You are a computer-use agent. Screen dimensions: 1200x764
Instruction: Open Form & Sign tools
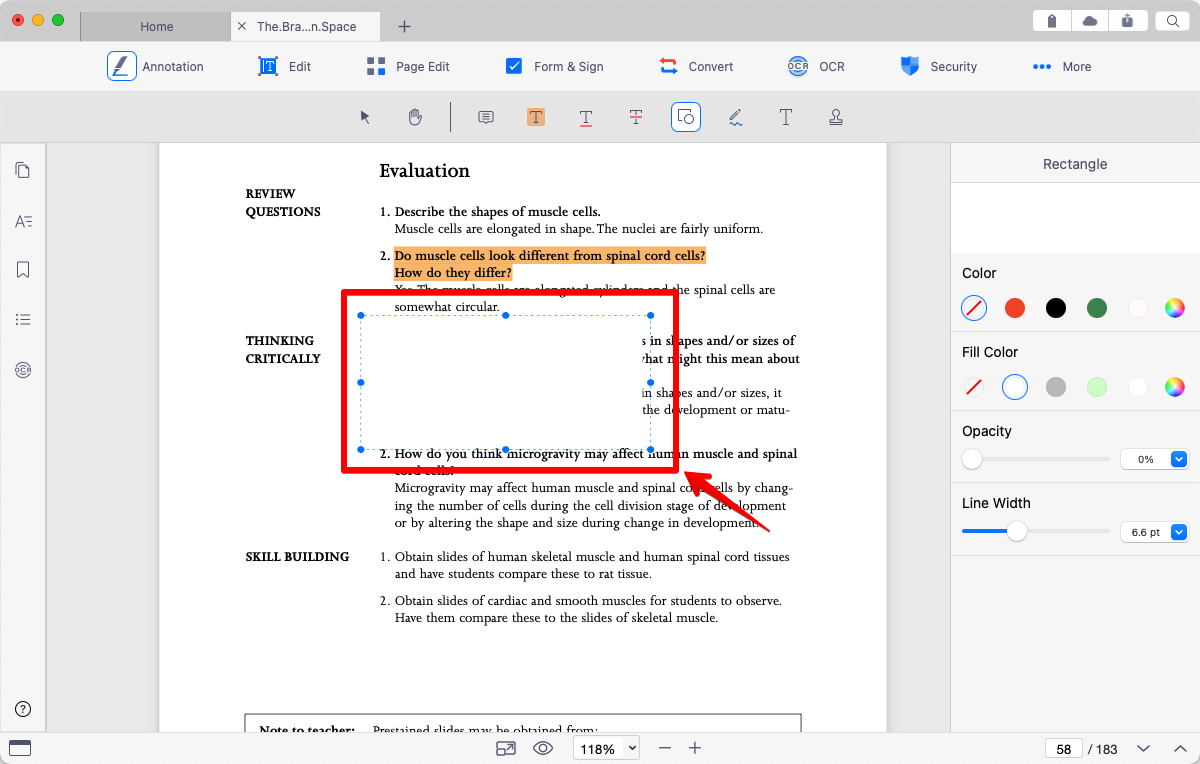(x=555, y=66)
